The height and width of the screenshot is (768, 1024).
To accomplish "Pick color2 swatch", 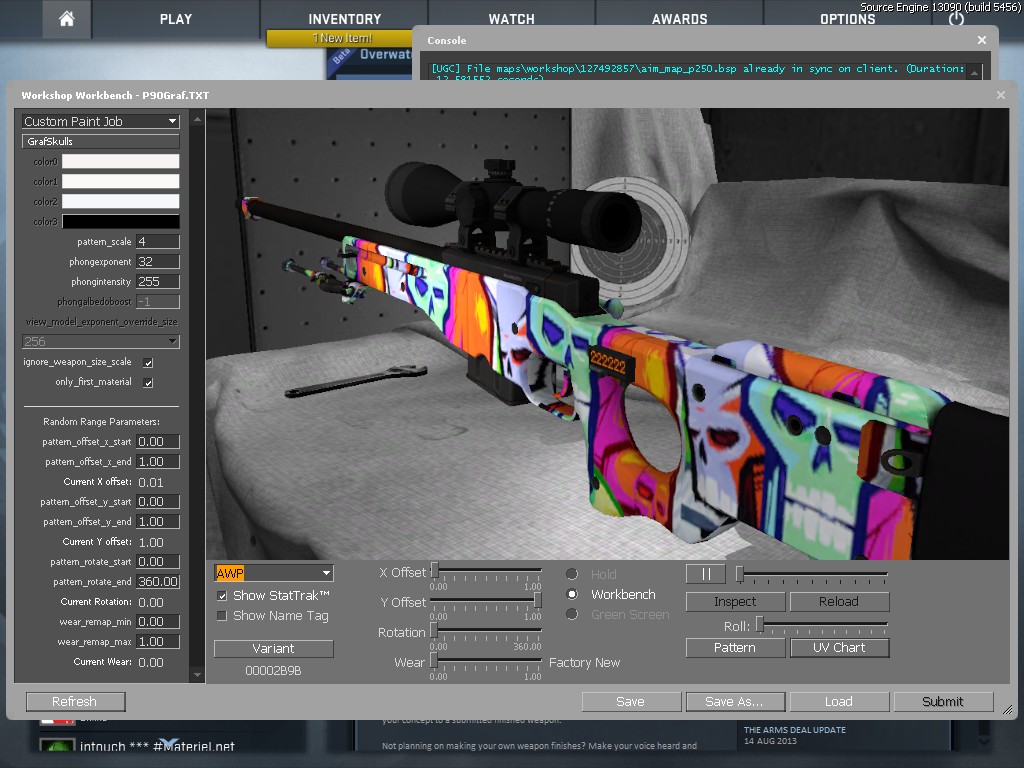I will coord(120,201).
